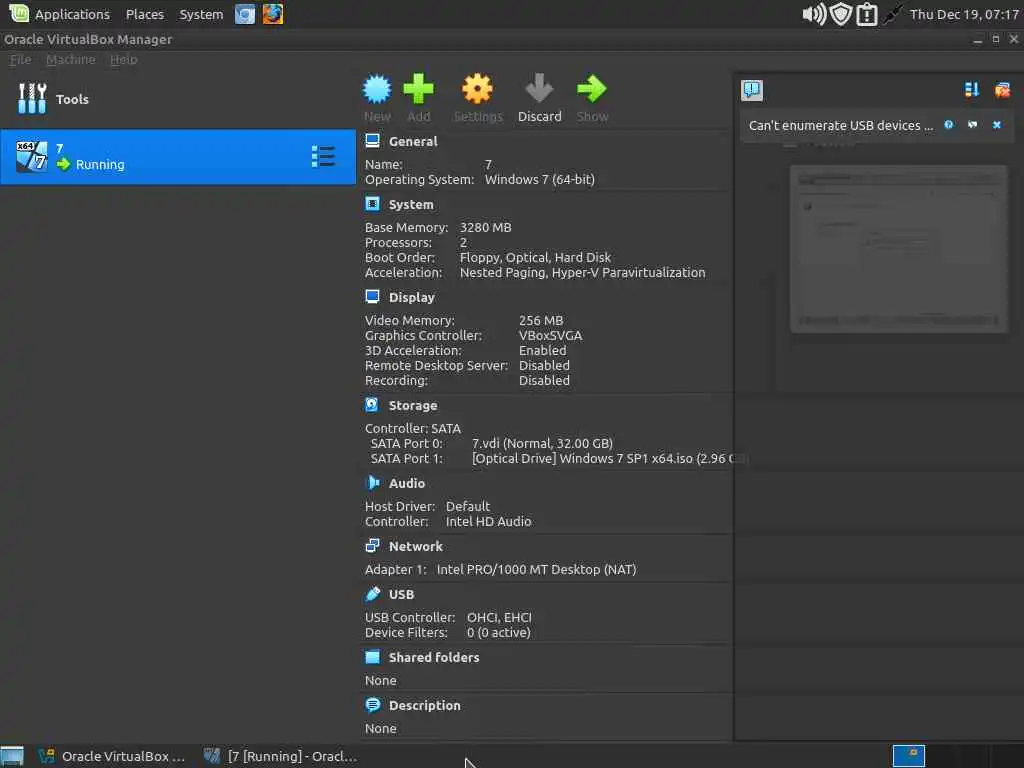1024x768 pixels.
Task: Expand the Can't enumerate USB devices message
Action: click(840, 125)
